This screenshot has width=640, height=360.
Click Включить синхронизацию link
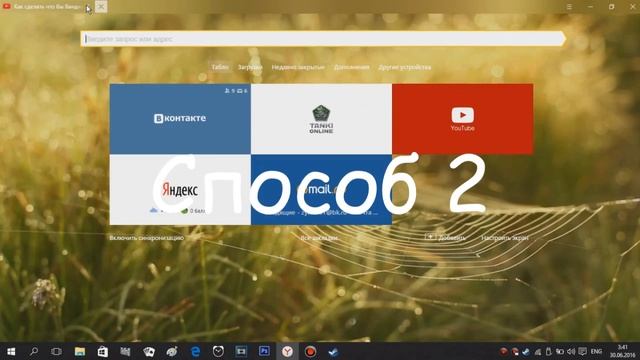click(x=147, y=238)
